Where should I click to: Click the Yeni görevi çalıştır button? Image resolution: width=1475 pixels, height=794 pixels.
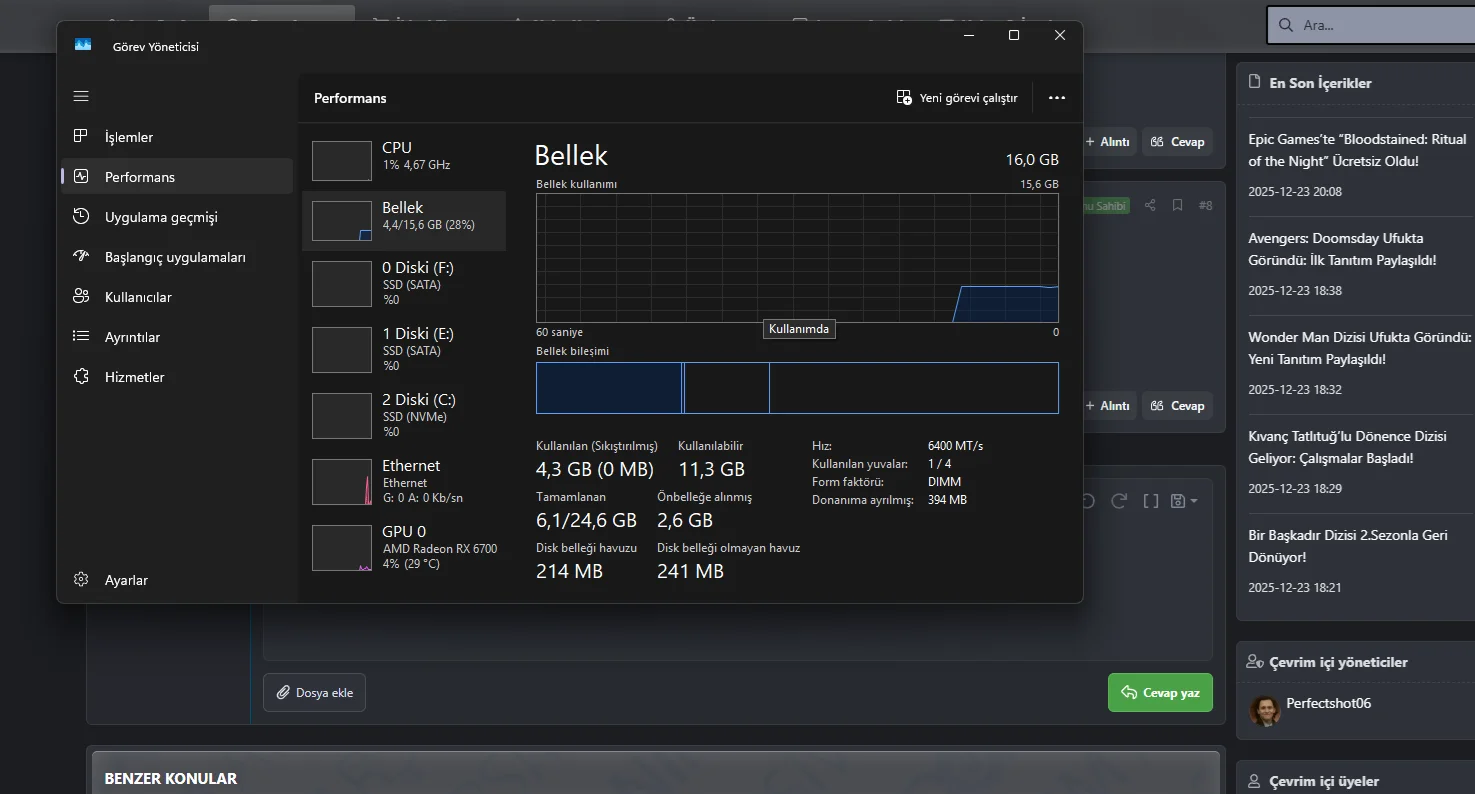tap(957, 98)
